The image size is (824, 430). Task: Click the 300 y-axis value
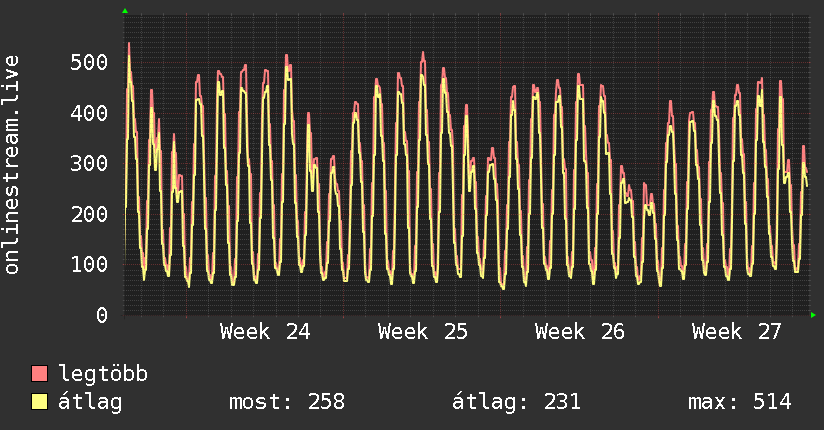[x=89, y=163]
